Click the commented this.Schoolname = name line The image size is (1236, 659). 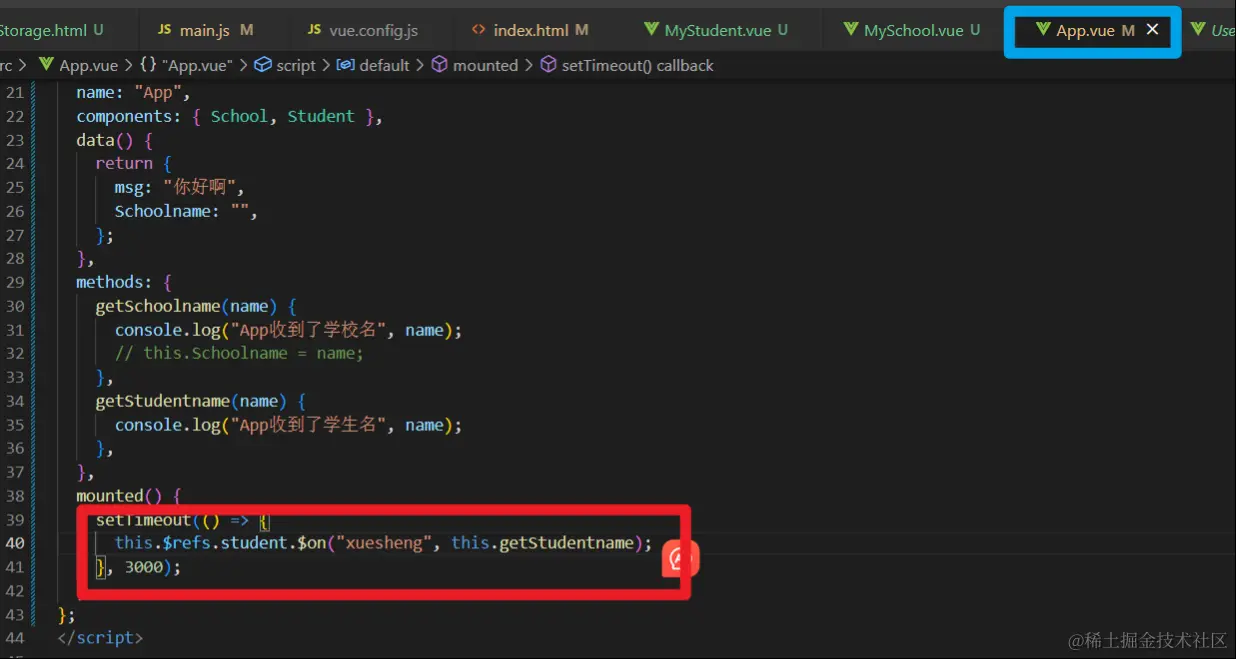pos(239,353)
